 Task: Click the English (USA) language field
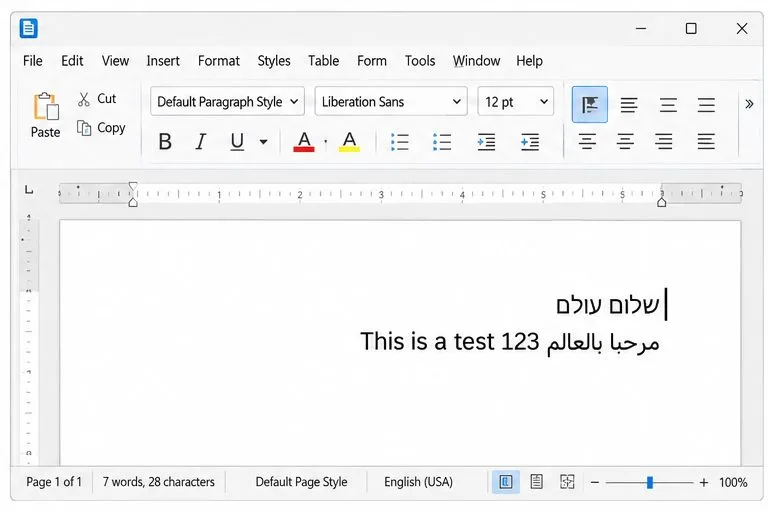click(x=418, y=482)
